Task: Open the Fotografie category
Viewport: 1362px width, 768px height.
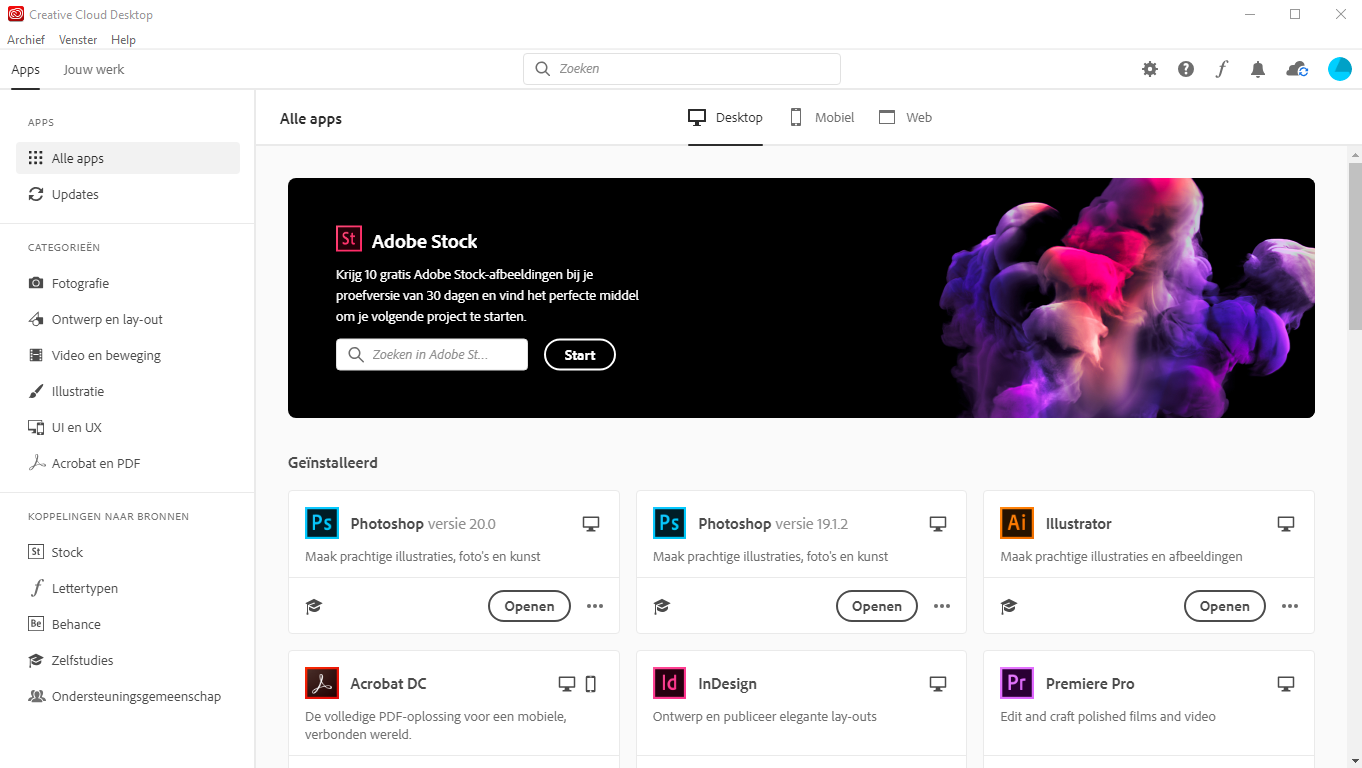Action: (x=80, y=283)
